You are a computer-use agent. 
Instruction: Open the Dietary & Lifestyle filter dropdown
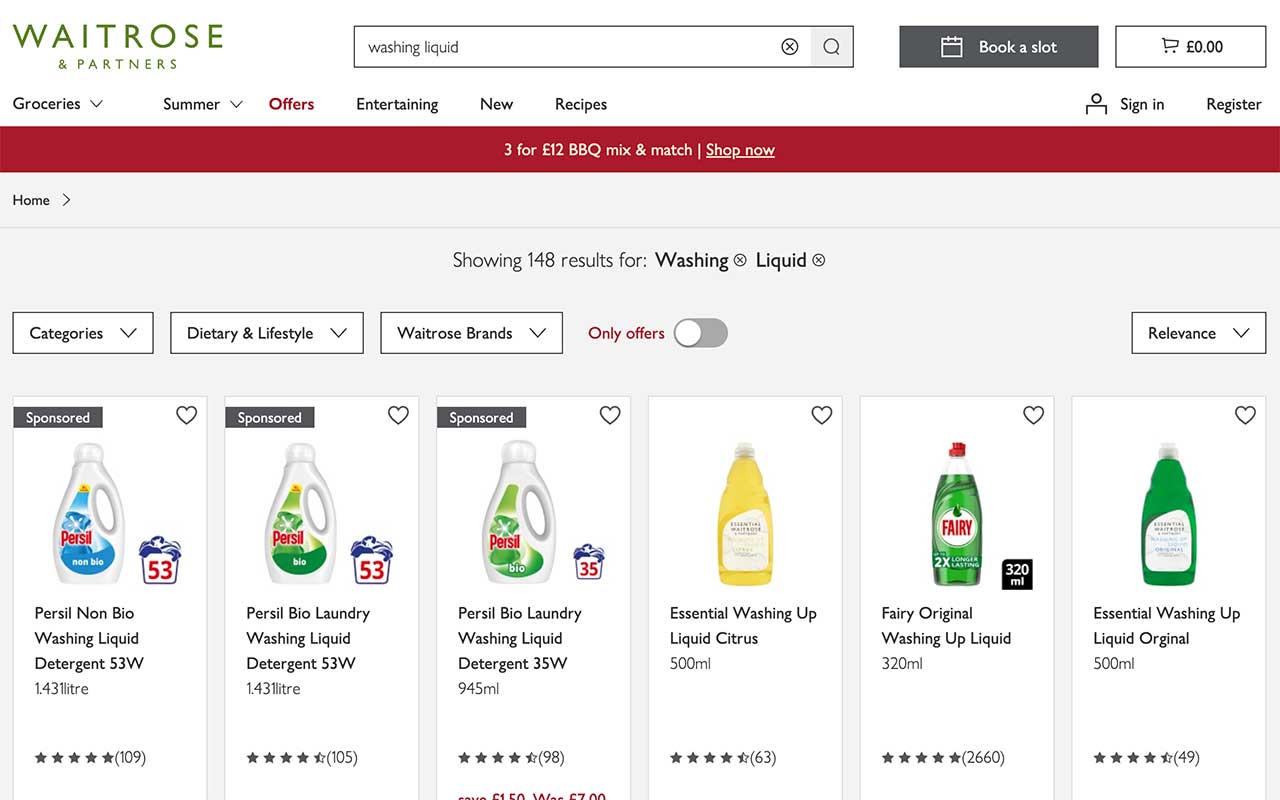(267, 333)
